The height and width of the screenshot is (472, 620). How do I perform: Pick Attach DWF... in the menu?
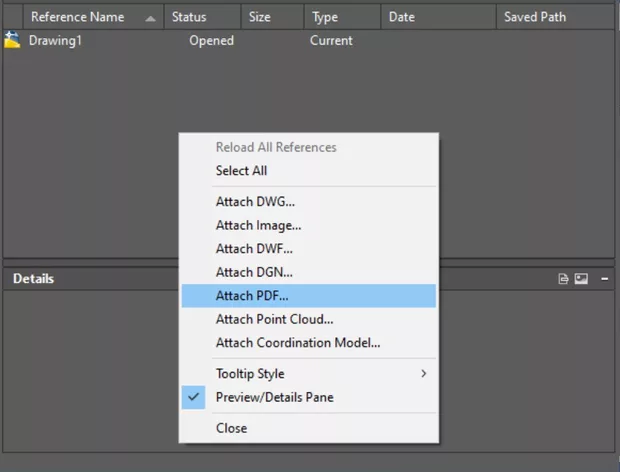pyautogui.click(x=254, y=248)
